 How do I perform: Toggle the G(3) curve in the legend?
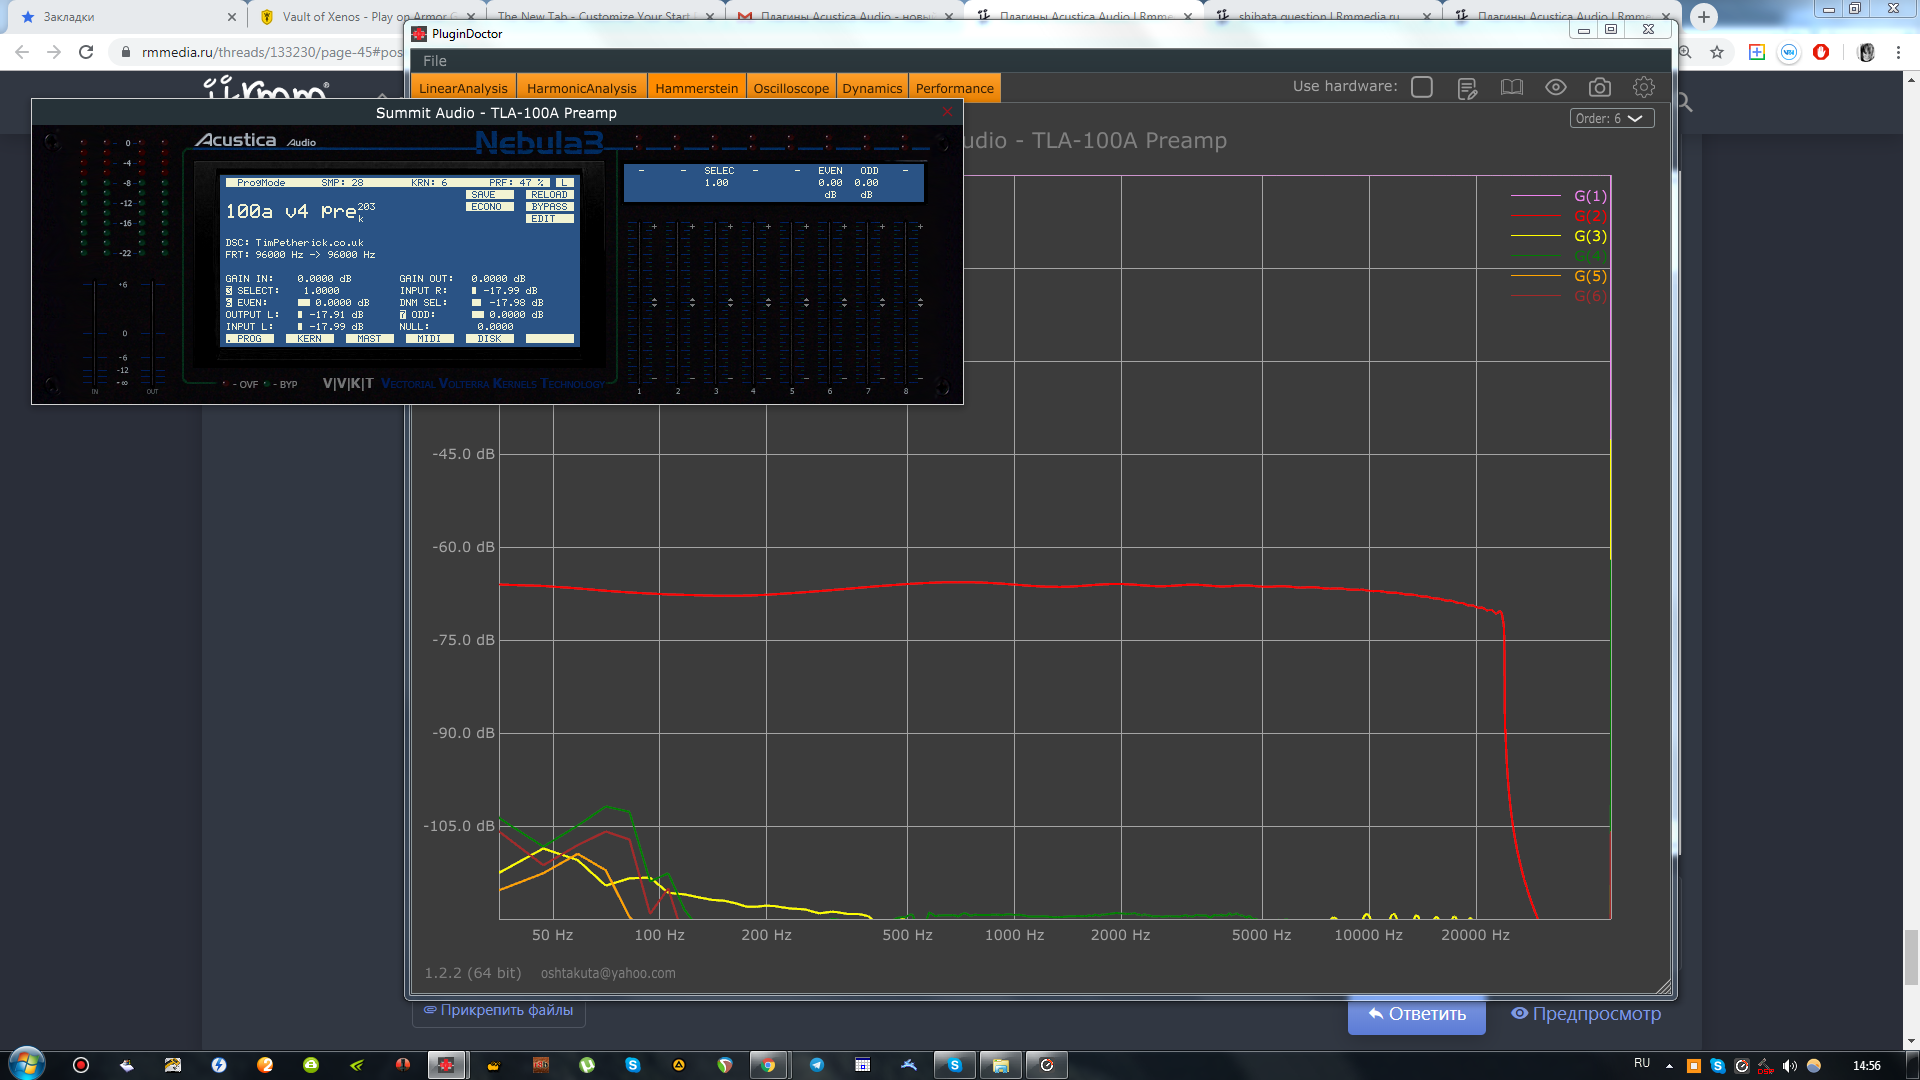(x=1590, y=236)
